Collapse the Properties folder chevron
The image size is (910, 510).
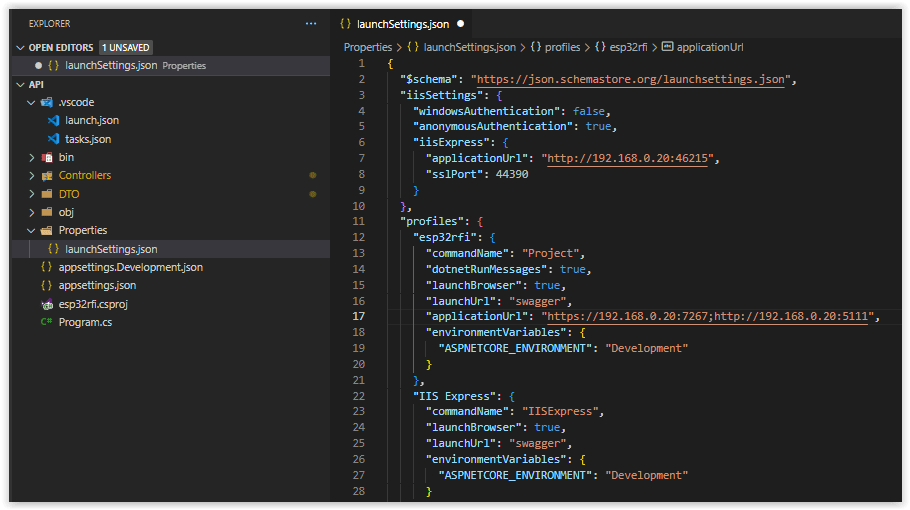[31, 231]
